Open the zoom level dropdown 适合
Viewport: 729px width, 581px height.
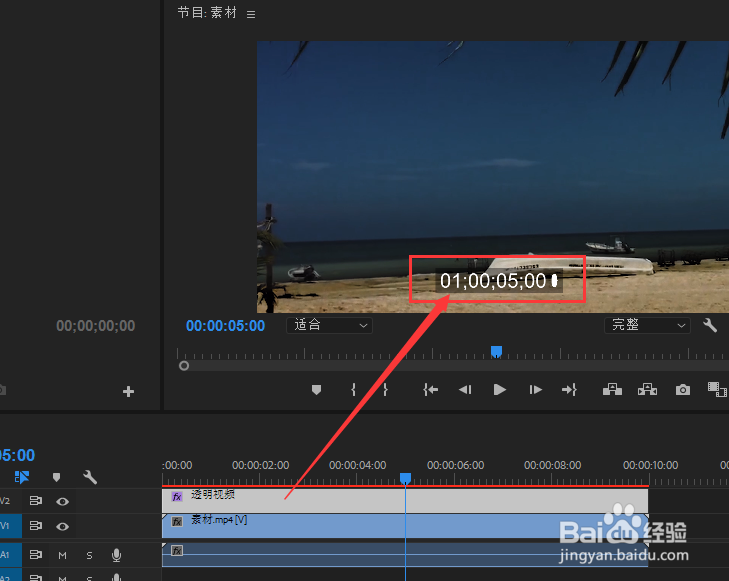(329, 325)
